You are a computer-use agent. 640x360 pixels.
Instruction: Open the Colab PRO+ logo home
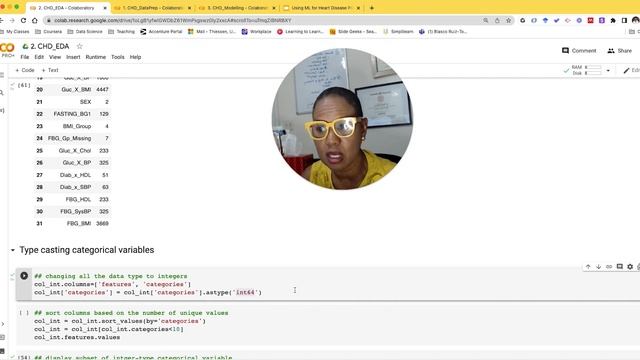[7, 50]
